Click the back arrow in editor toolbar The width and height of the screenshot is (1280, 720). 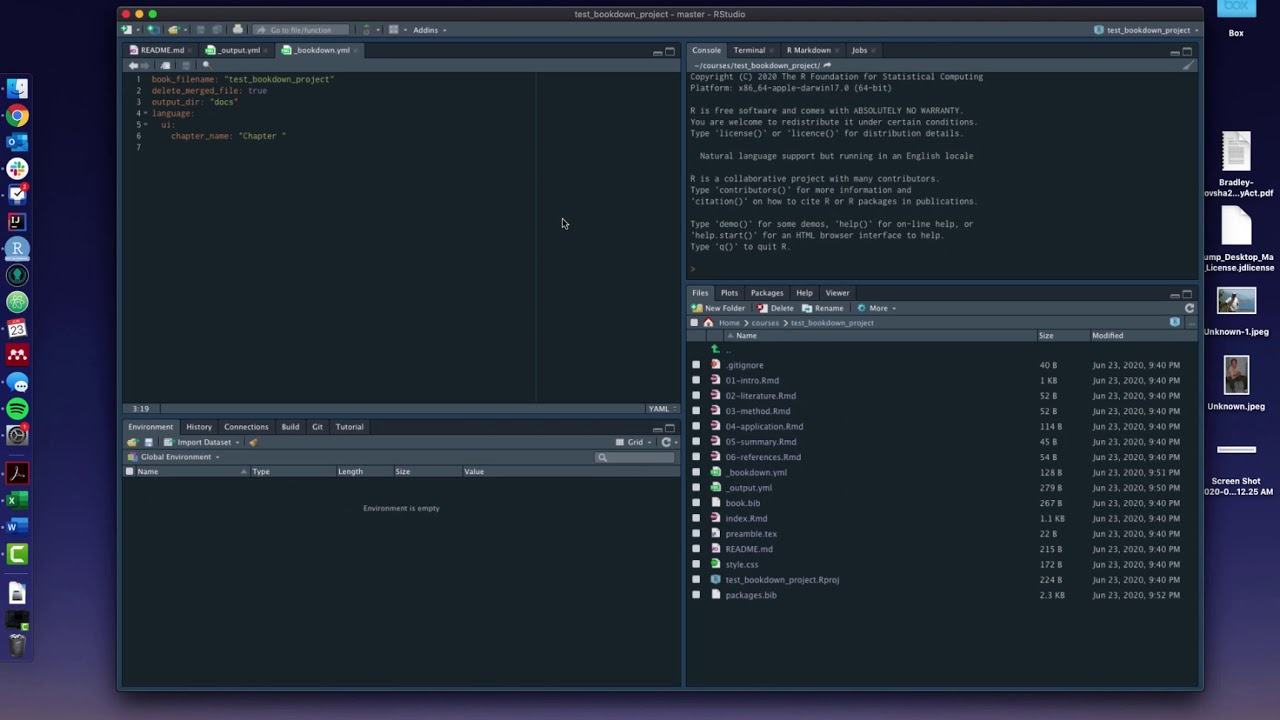tap(133, 66)
